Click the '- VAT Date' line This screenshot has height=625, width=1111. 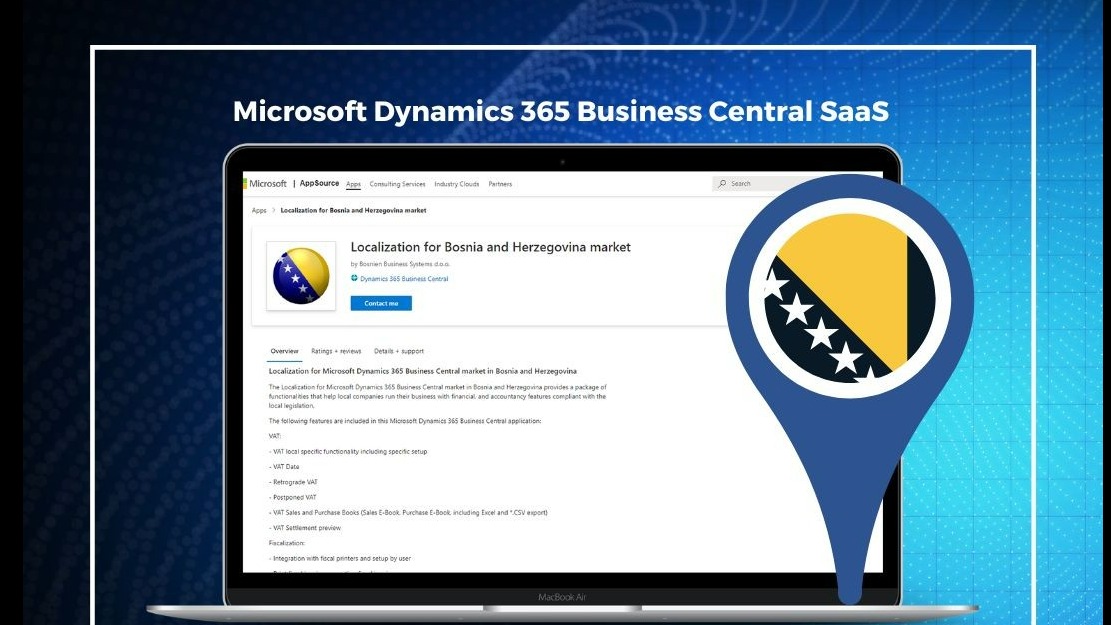284,467
